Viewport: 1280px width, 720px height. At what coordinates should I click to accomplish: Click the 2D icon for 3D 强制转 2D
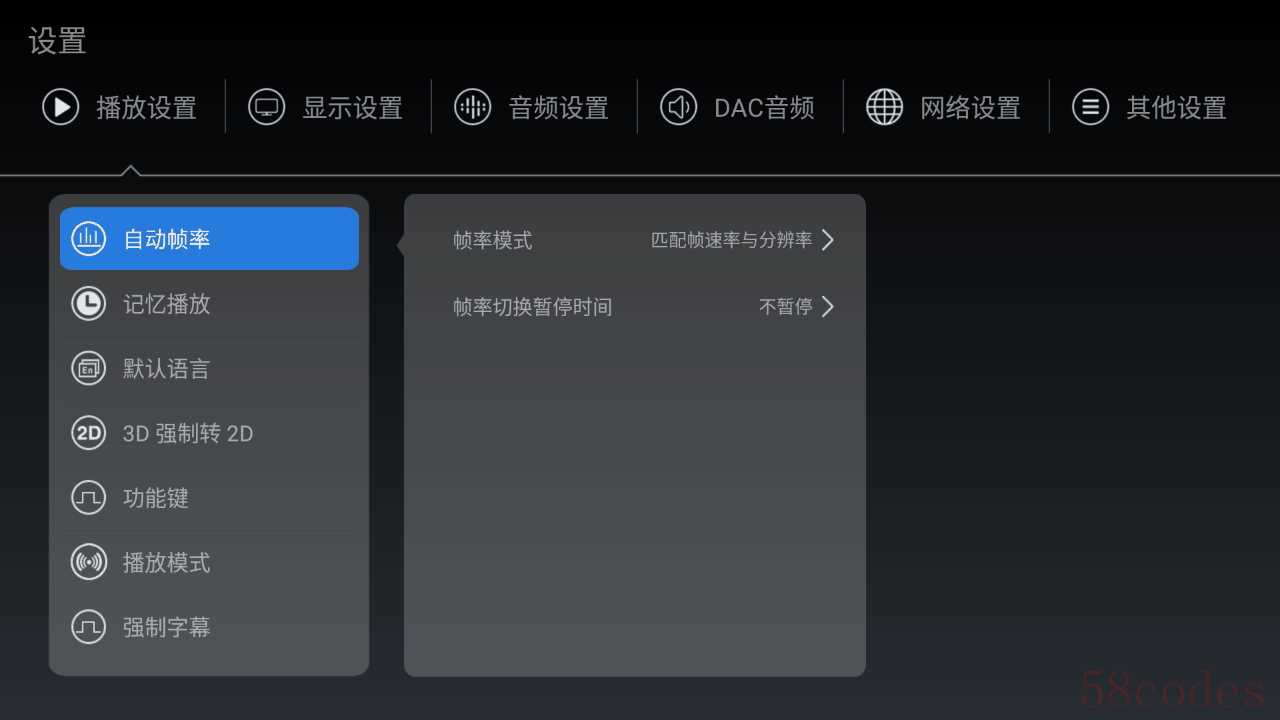pyautogui.click(x=89, y=433)
